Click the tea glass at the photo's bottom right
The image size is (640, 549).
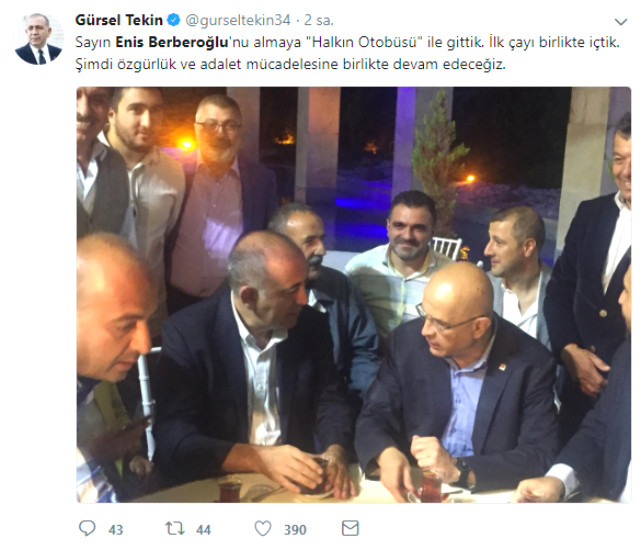[431, 485]
